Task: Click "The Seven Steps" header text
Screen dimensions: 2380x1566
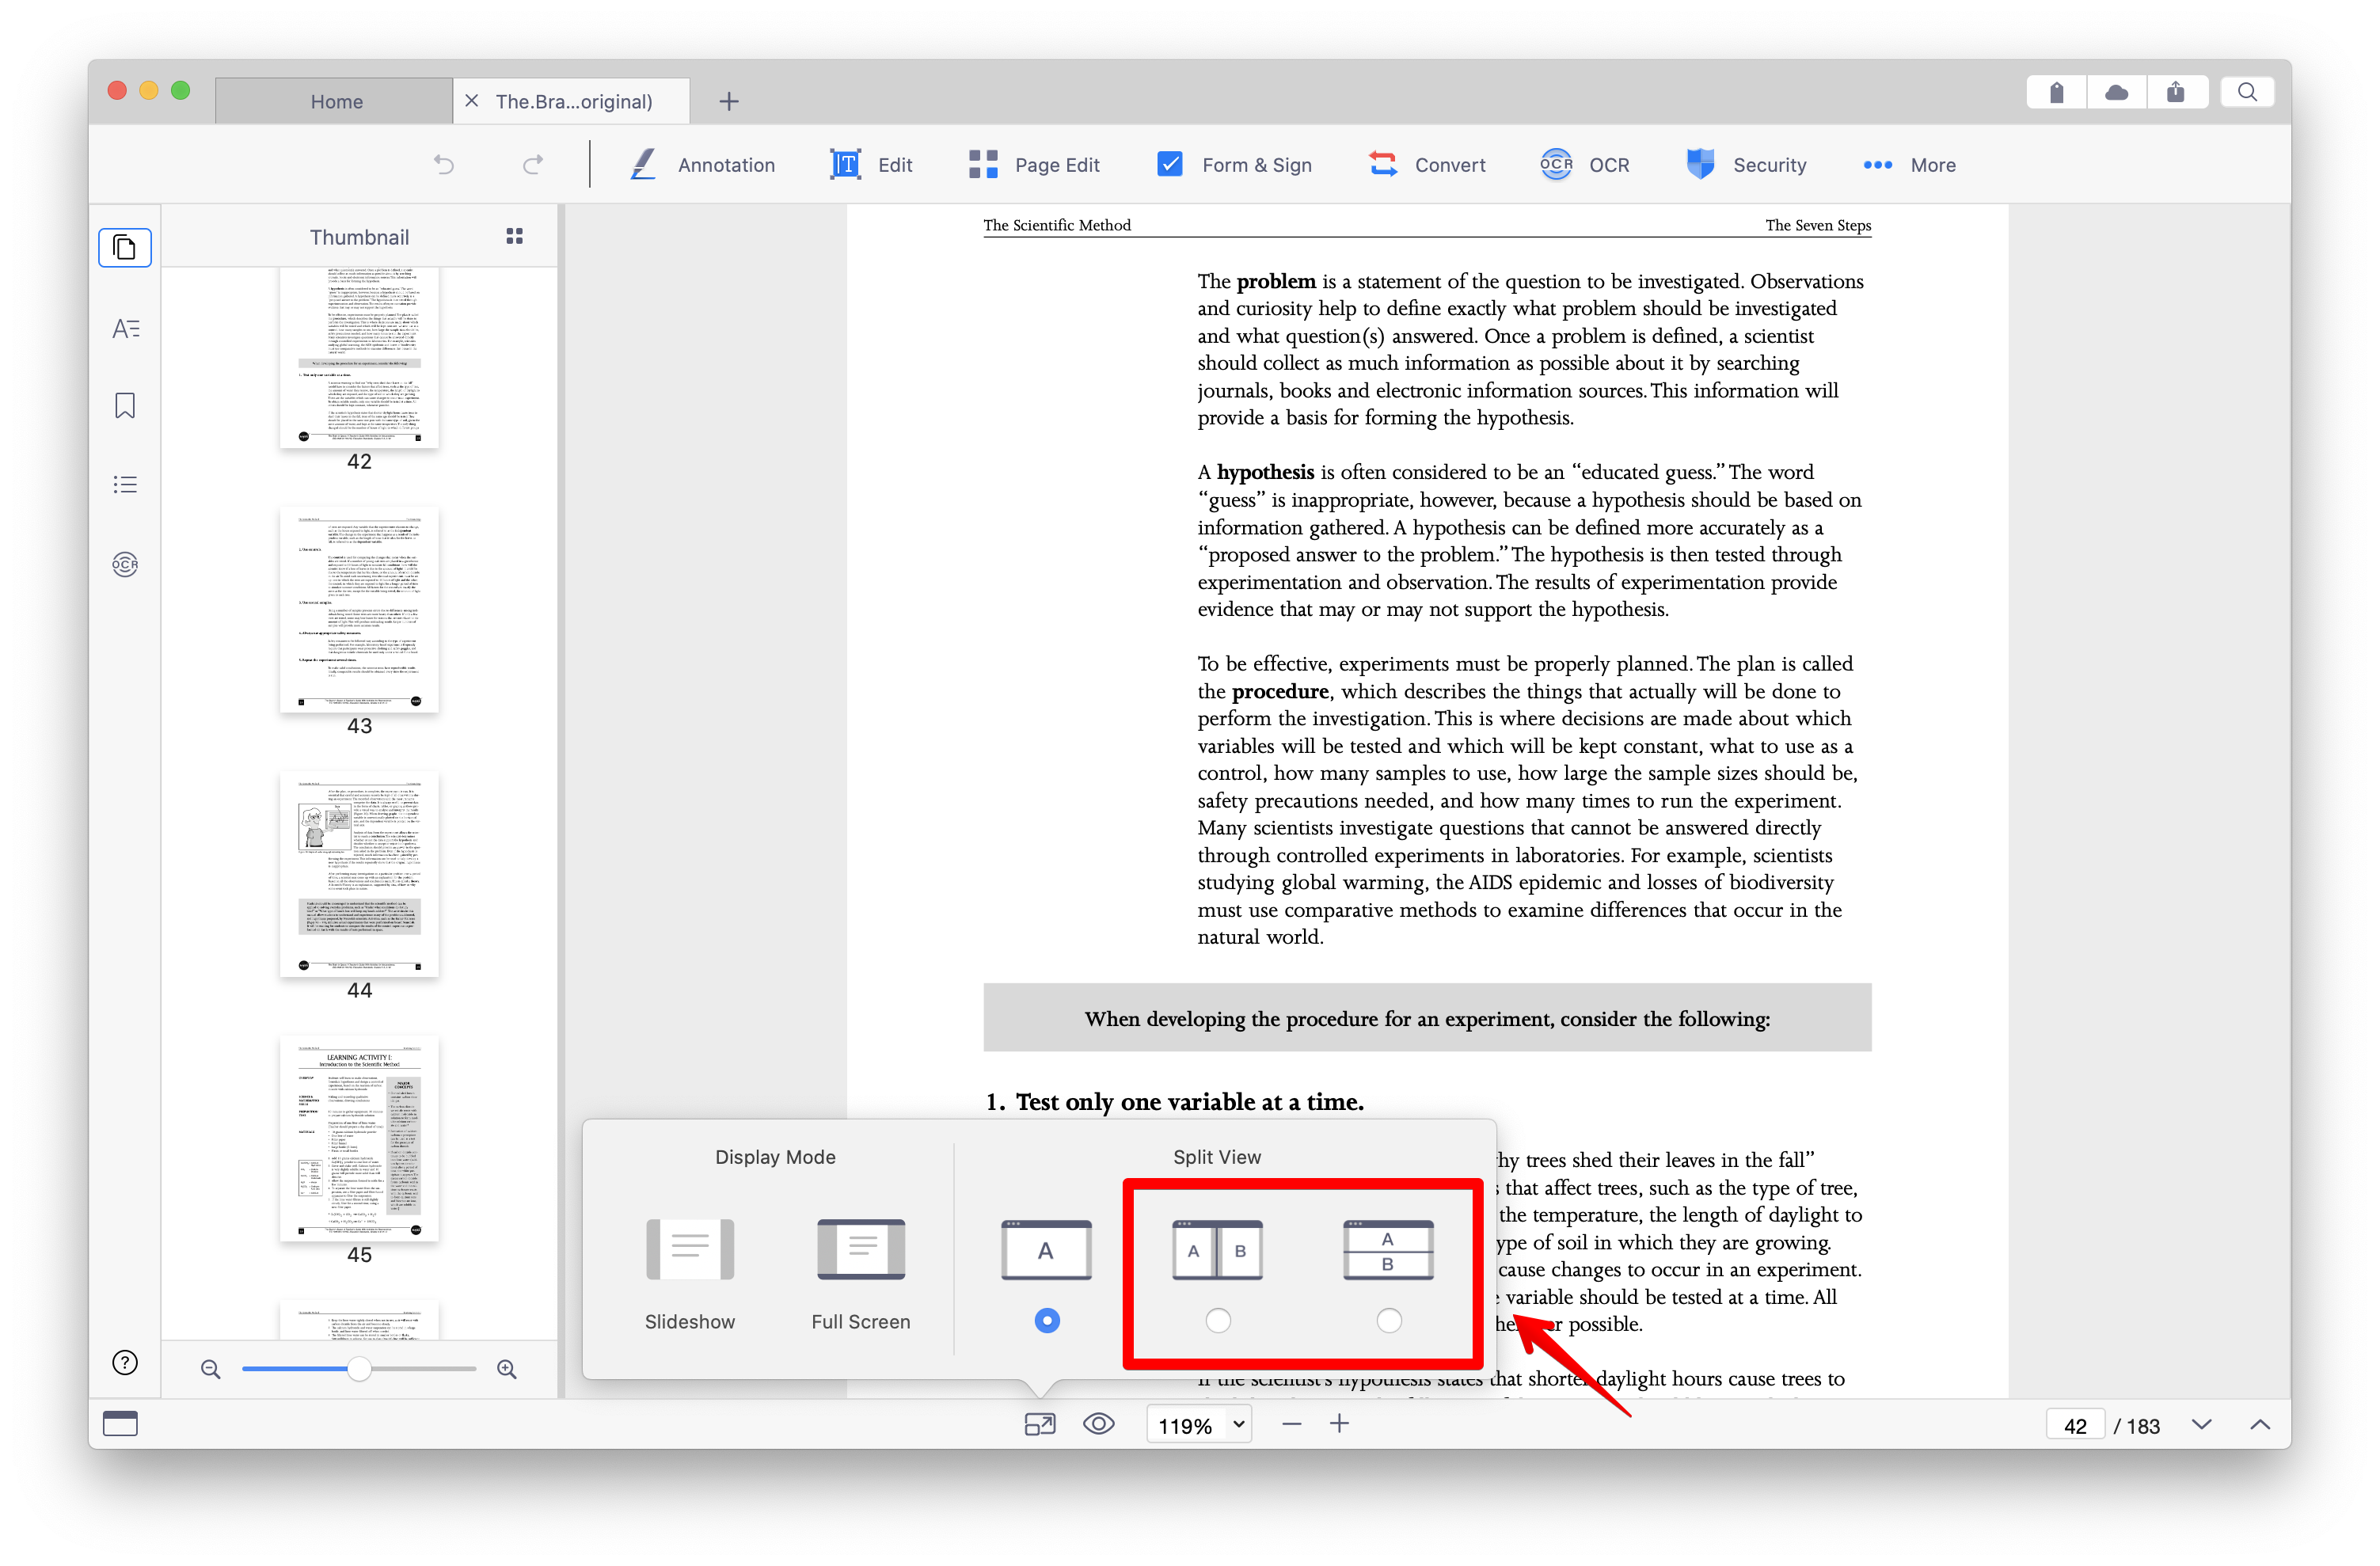Action: [1817, 225]
